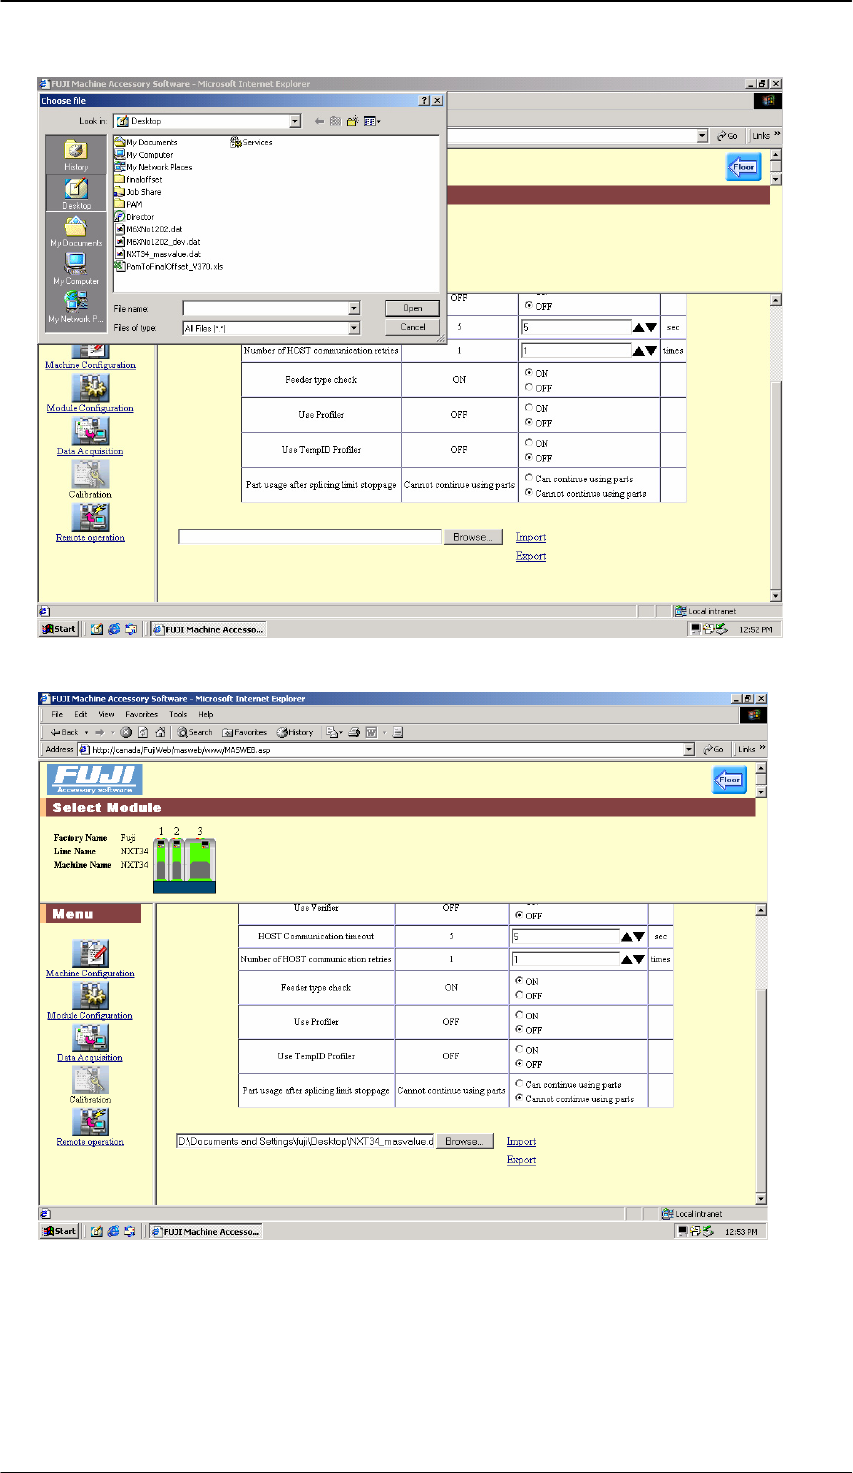Go up one level in Choose file dialog
This screenshot has height=1473, width=853.
(336, 121)
